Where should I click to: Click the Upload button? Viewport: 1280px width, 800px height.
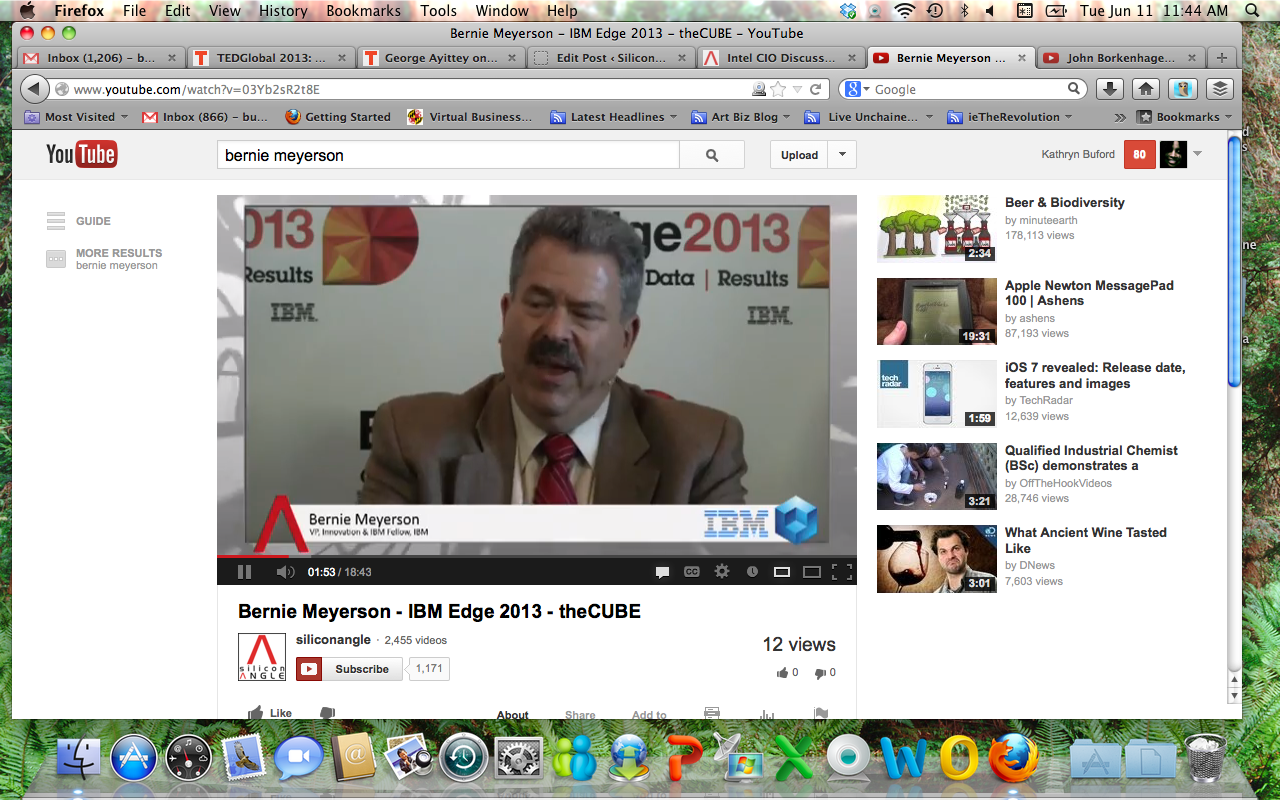[799, 155]
